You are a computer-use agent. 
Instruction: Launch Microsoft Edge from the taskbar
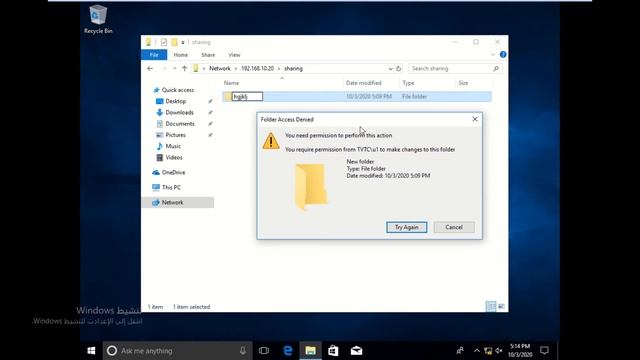point(288,351)
